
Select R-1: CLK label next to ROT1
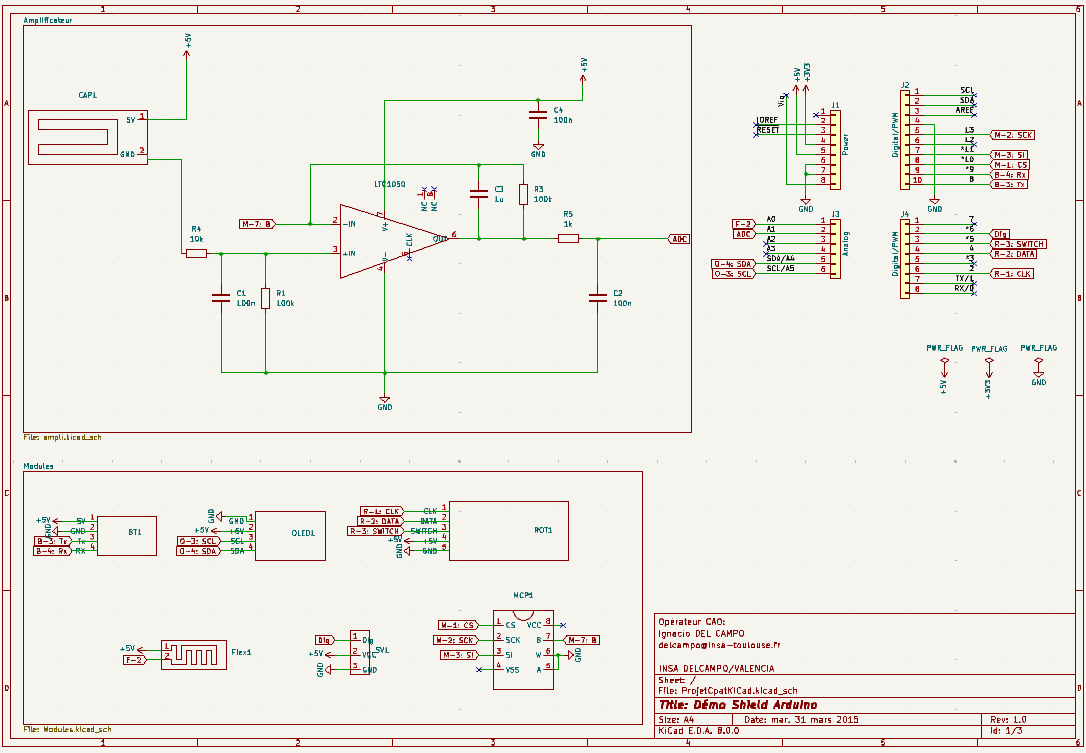[382, 511]
